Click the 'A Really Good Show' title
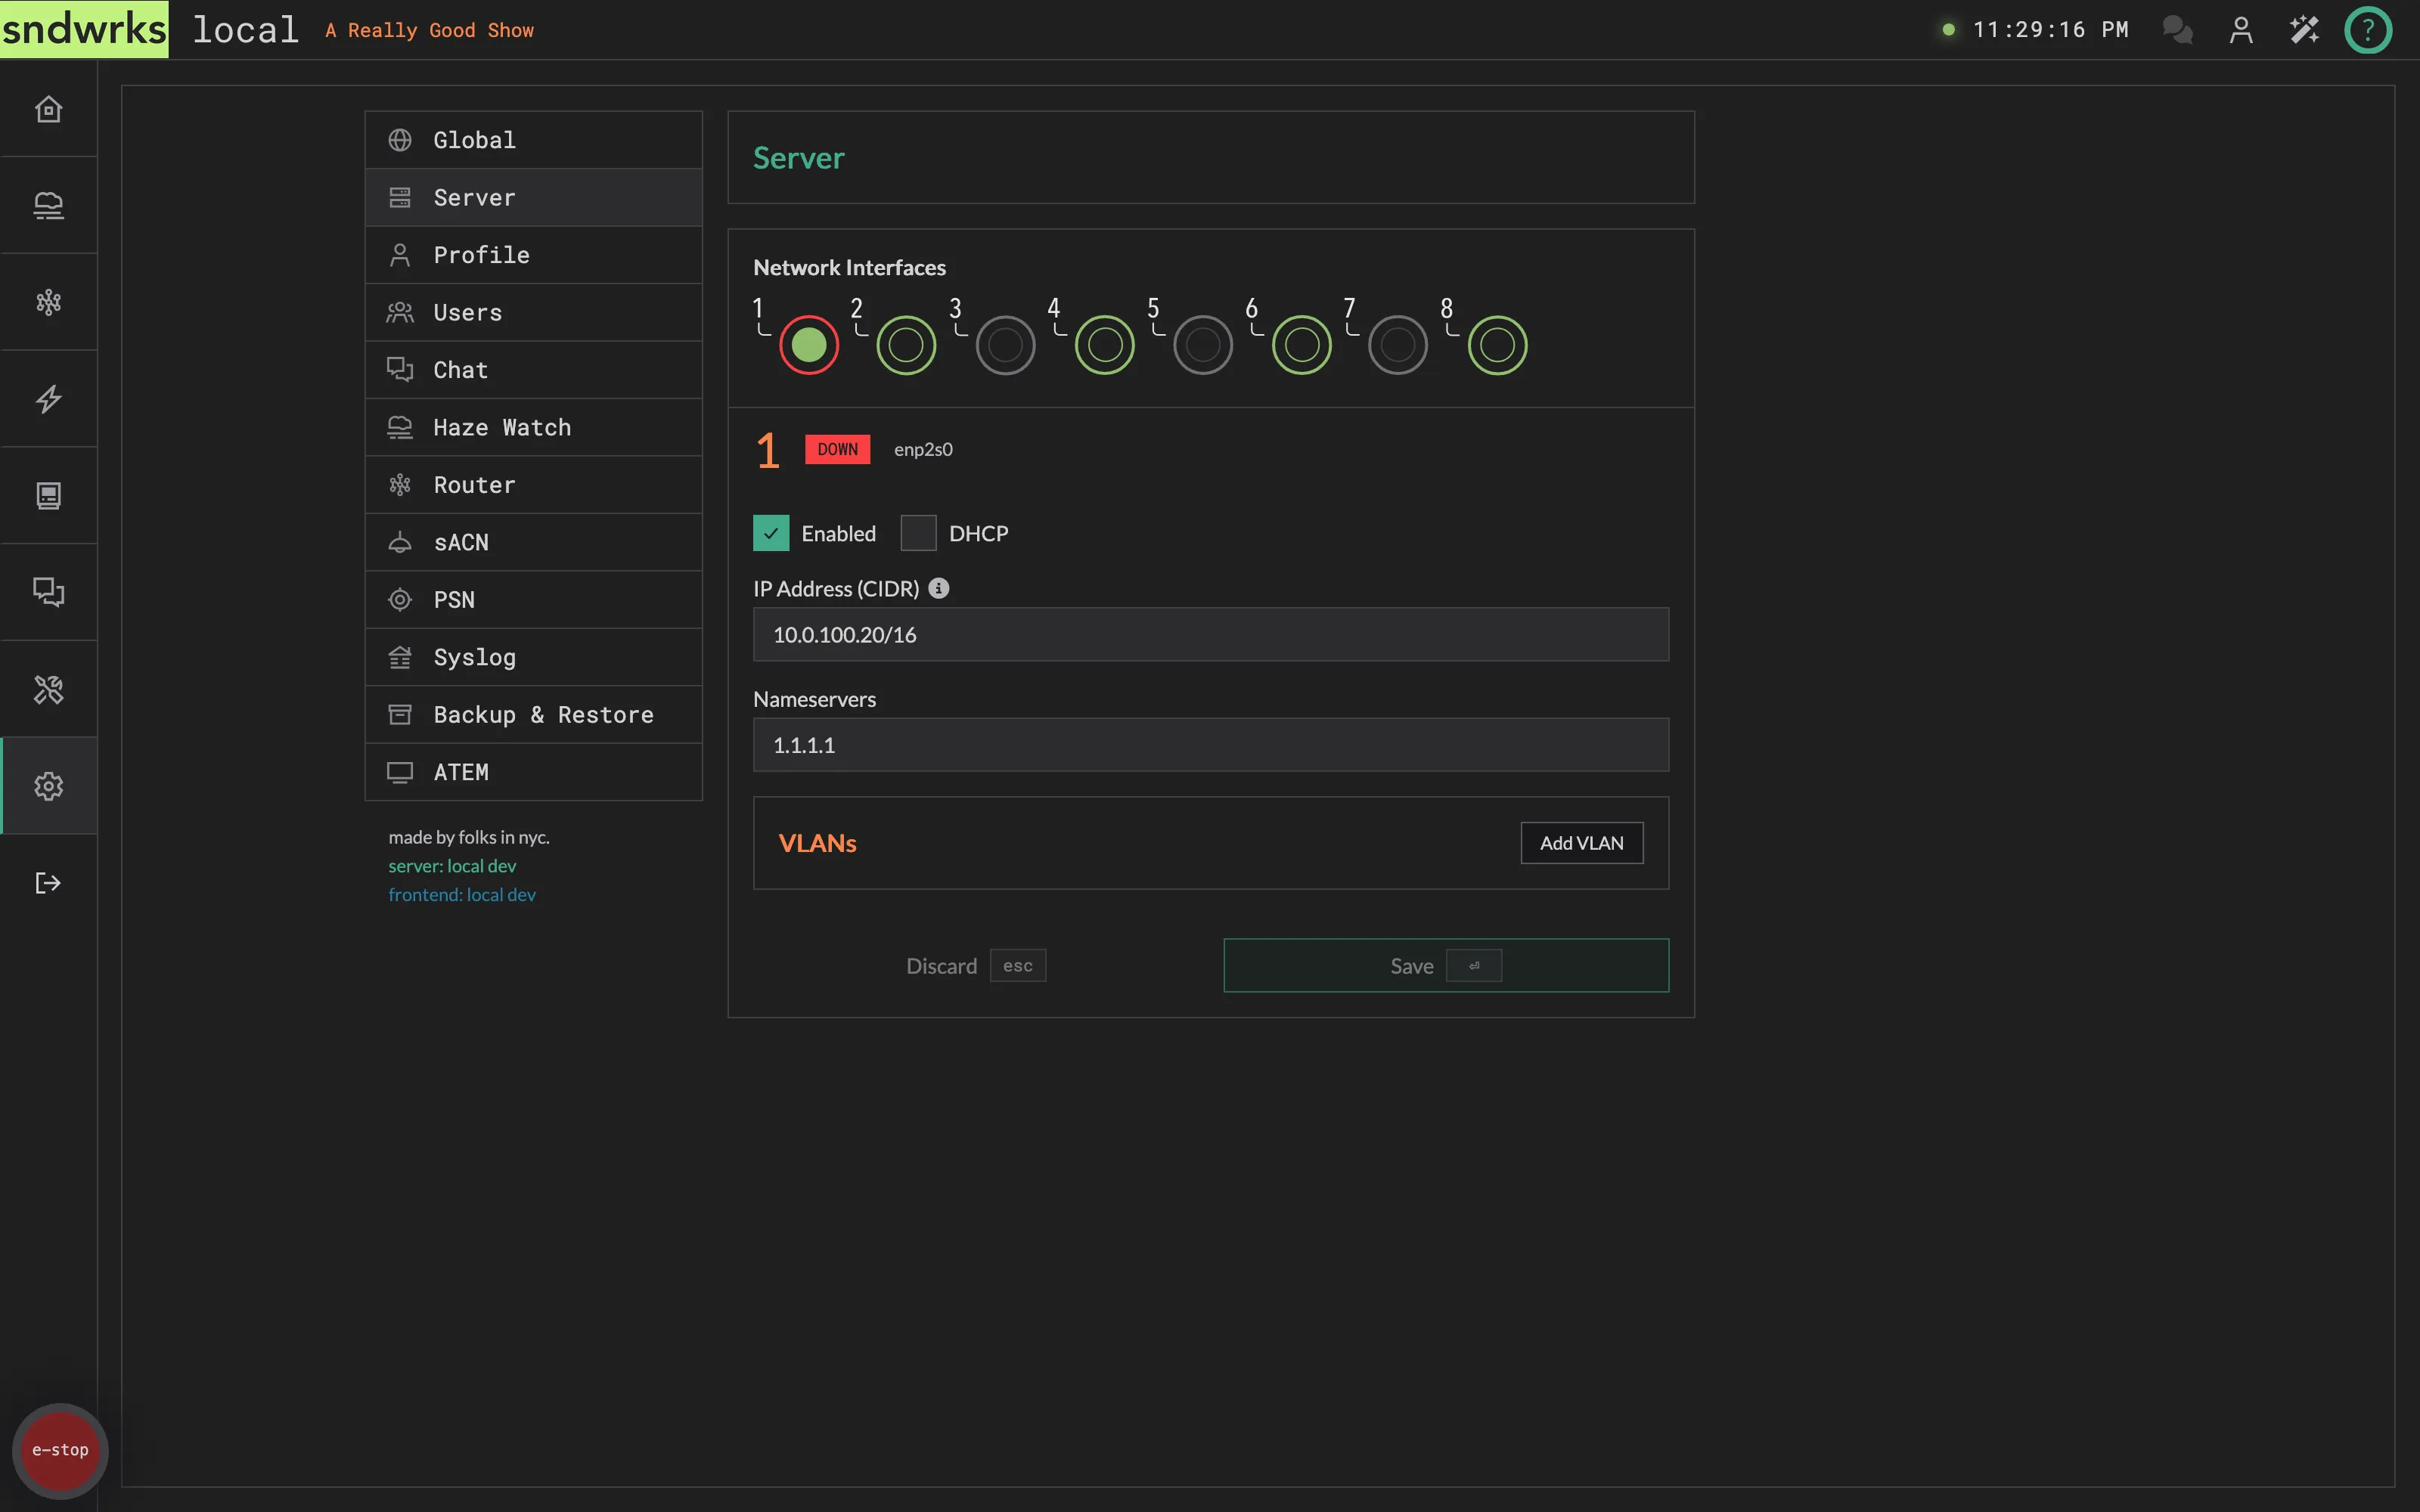This screenshot has width=2420, height=1512. point(429,31)
